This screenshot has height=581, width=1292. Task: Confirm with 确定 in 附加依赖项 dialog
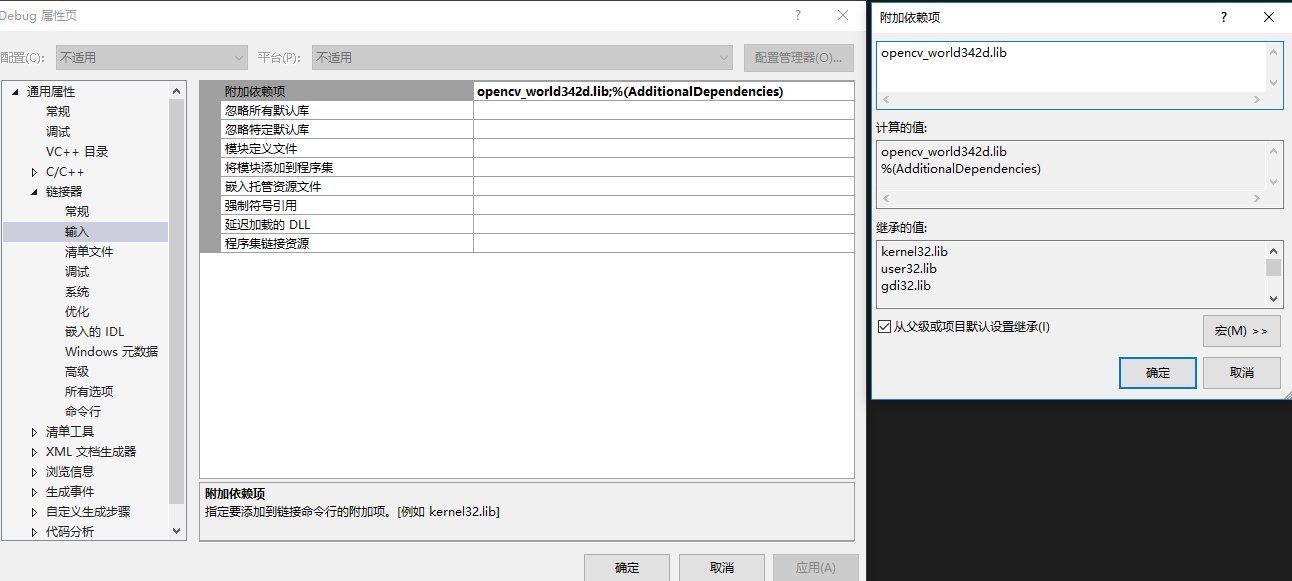click(1157, 373)
